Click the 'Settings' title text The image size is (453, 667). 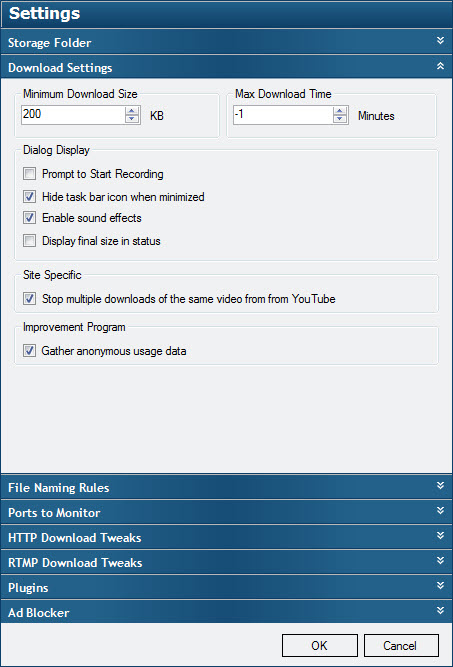45,13
